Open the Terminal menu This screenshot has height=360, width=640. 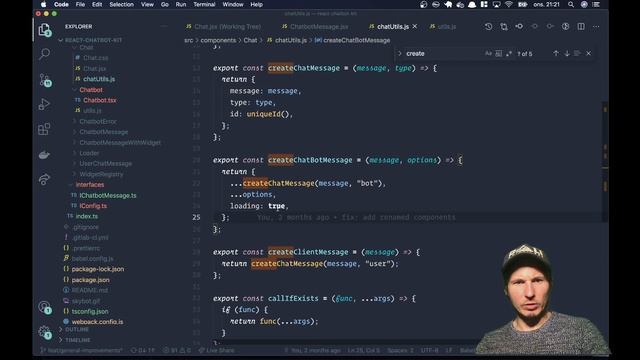(204, 4)
